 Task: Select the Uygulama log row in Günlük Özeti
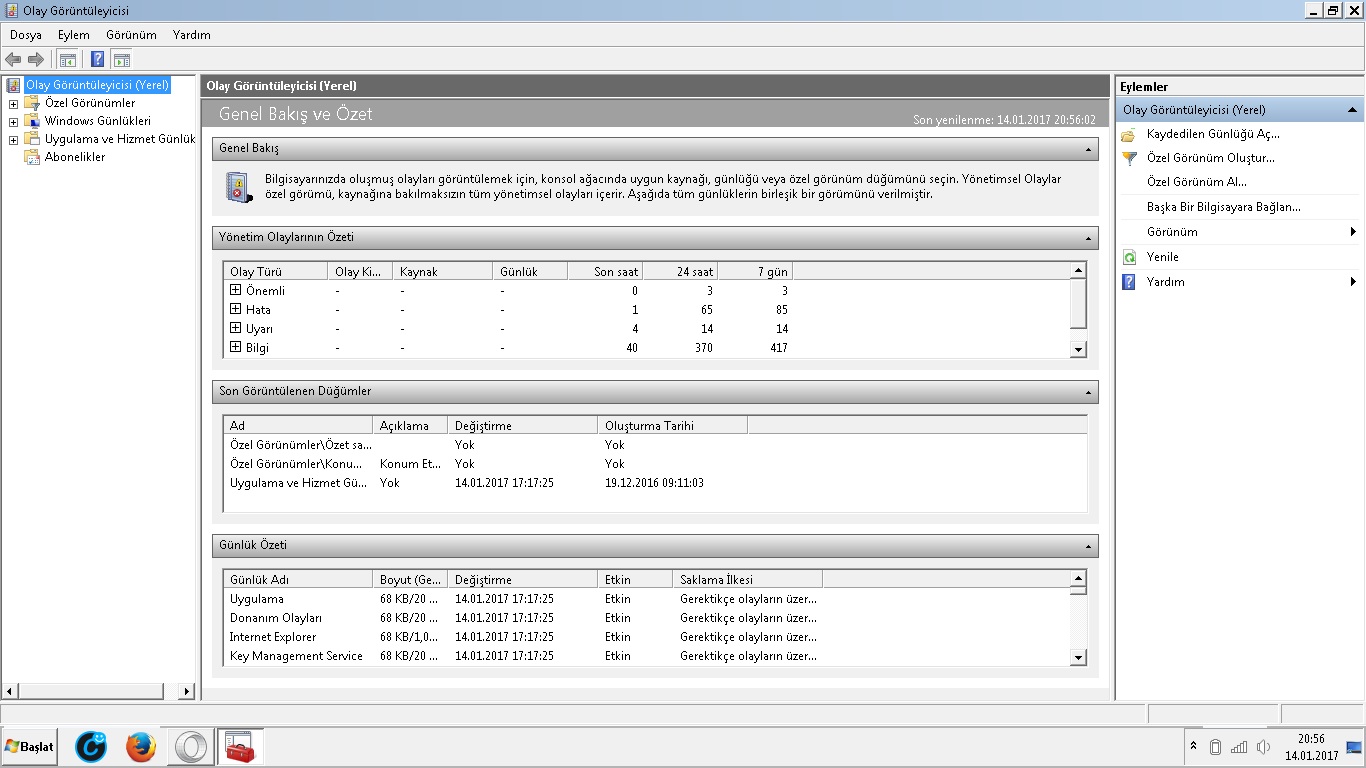[646, 598]
